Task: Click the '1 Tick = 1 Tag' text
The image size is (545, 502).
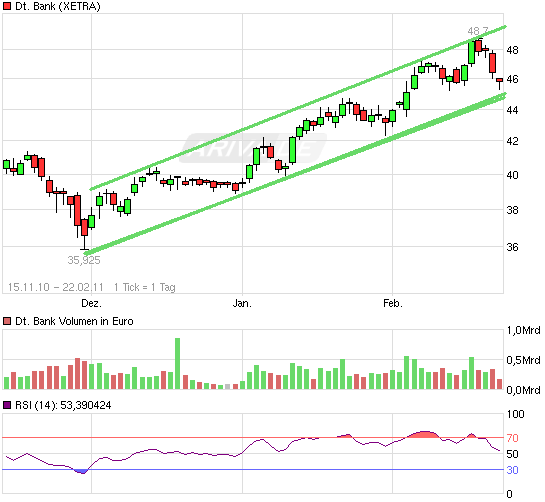Action: click(145, 287)
